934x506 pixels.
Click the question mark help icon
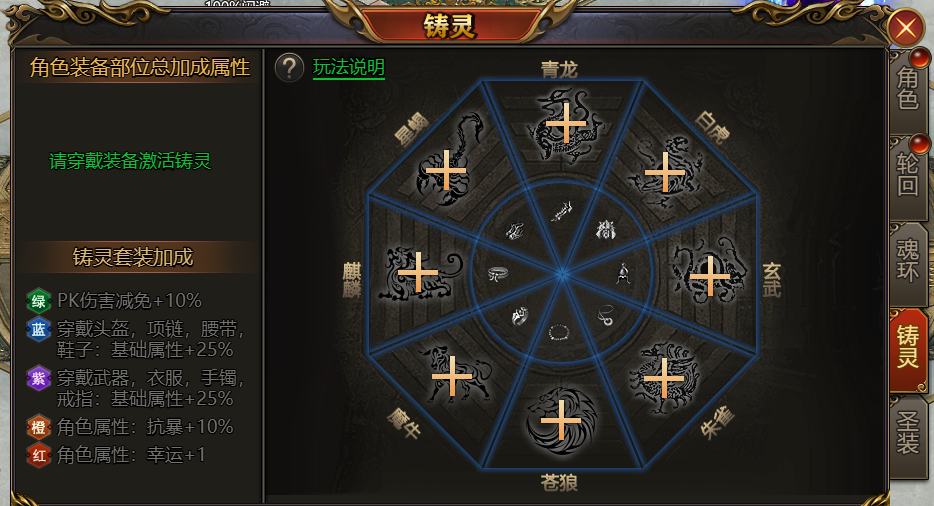coord(289,68)
